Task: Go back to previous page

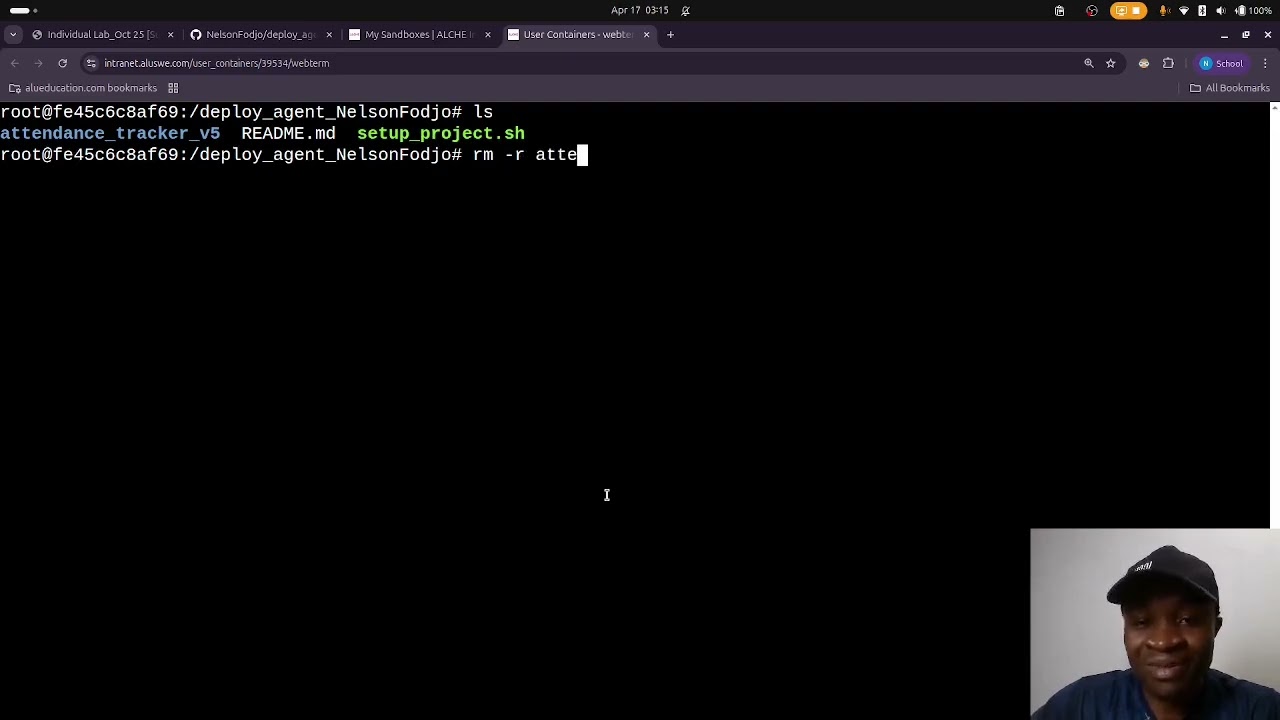Action: [x=14, y=63]
